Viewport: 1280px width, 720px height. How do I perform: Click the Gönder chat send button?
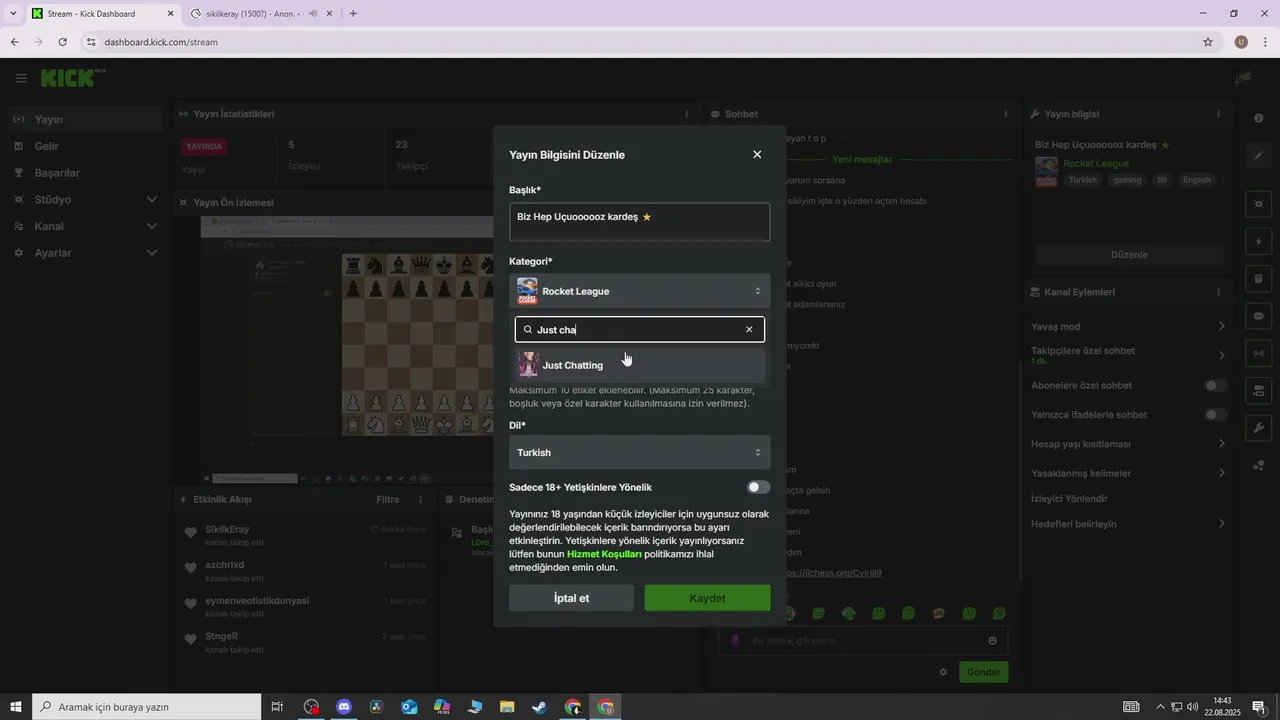pos(984,672)
